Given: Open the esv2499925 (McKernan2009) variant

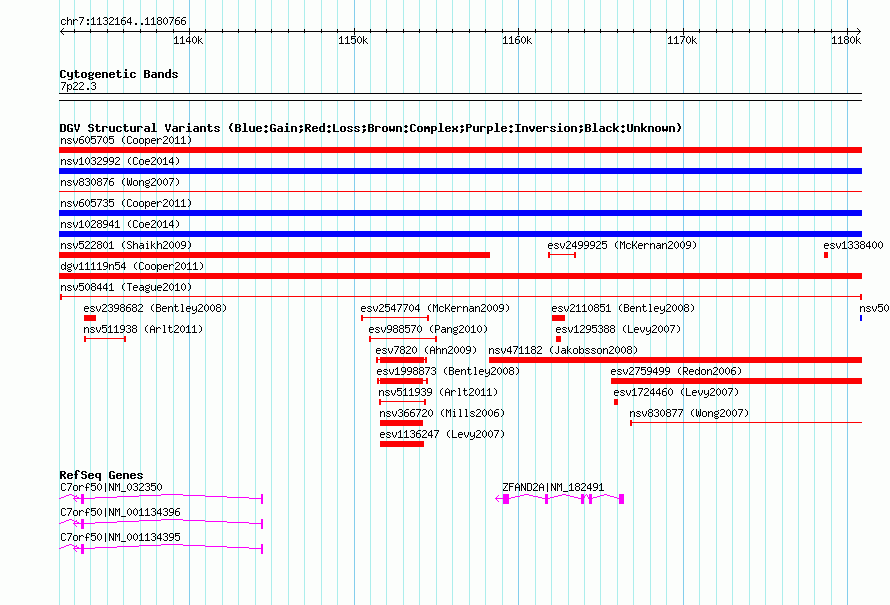Looking at the screenshot, I should click(x=622, y=245).
